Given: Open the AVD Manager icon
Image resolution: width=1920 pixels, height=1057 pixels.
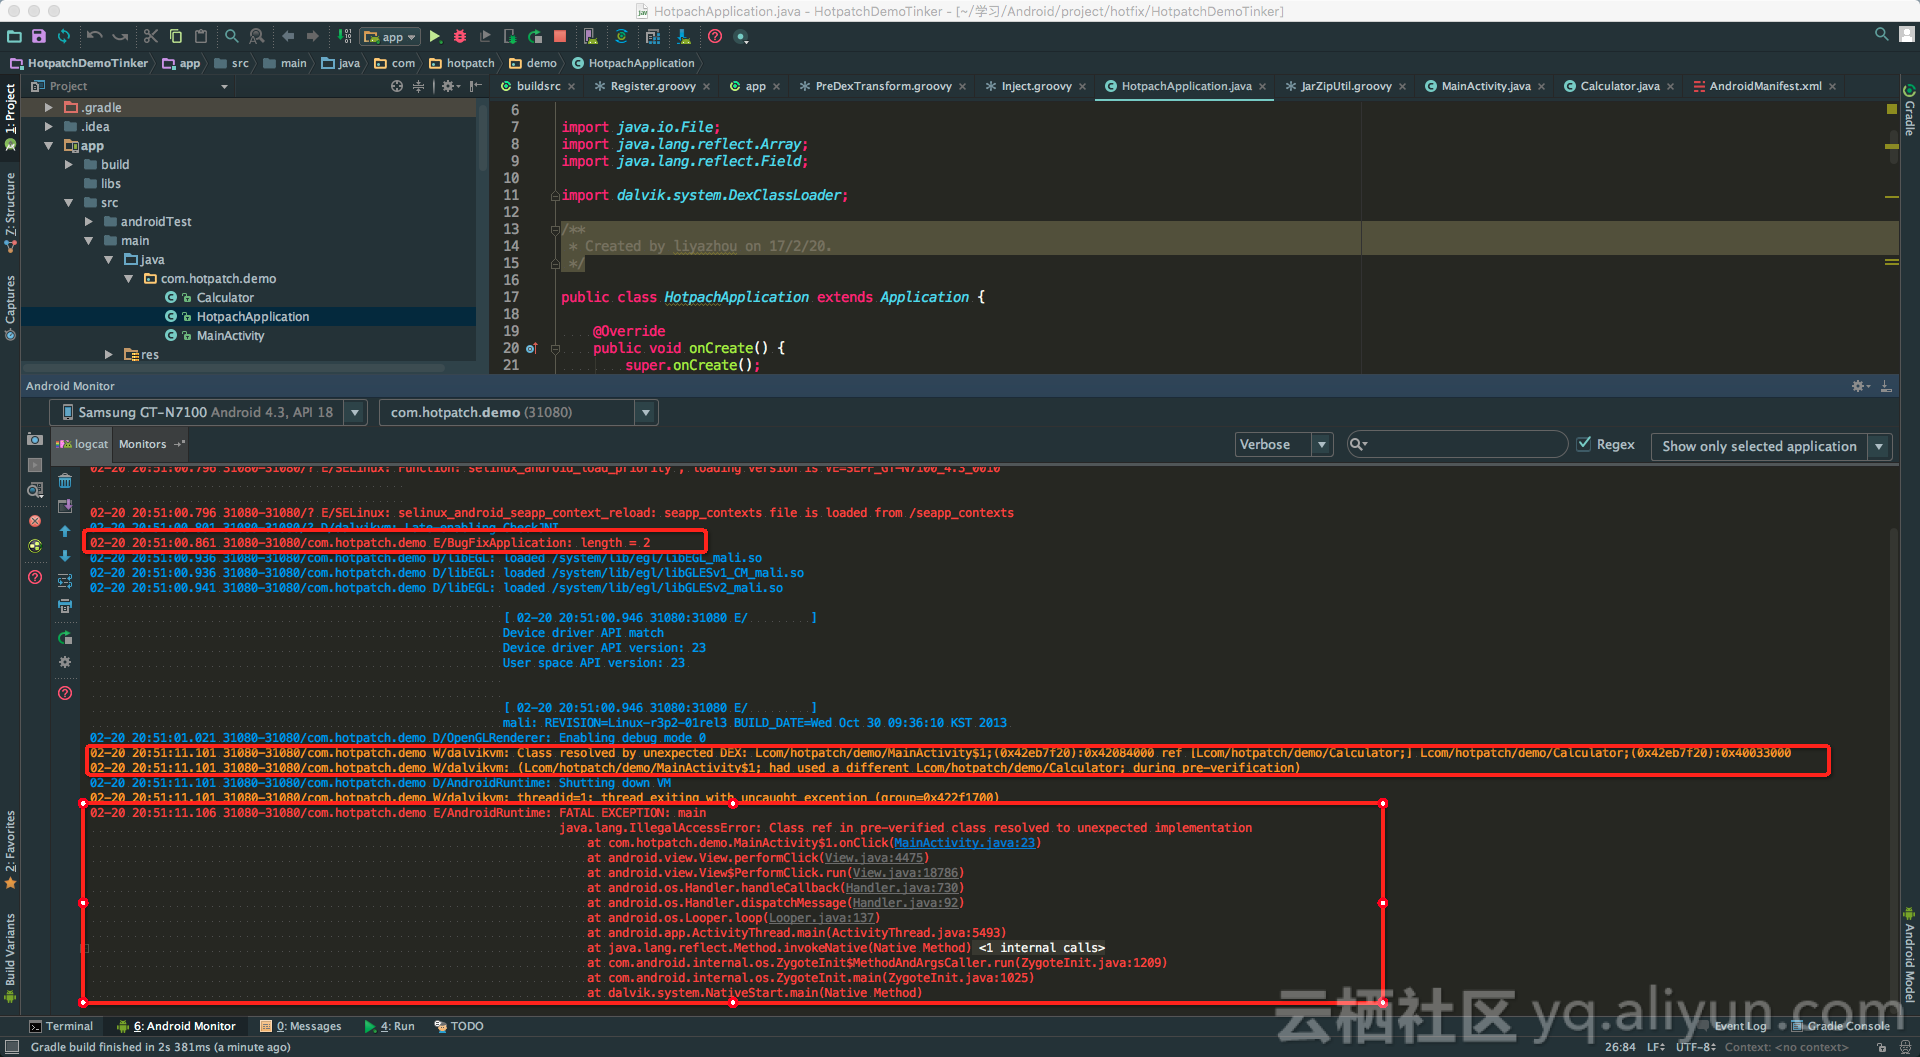Looking at the screenshot, I should tap(591, 37).
